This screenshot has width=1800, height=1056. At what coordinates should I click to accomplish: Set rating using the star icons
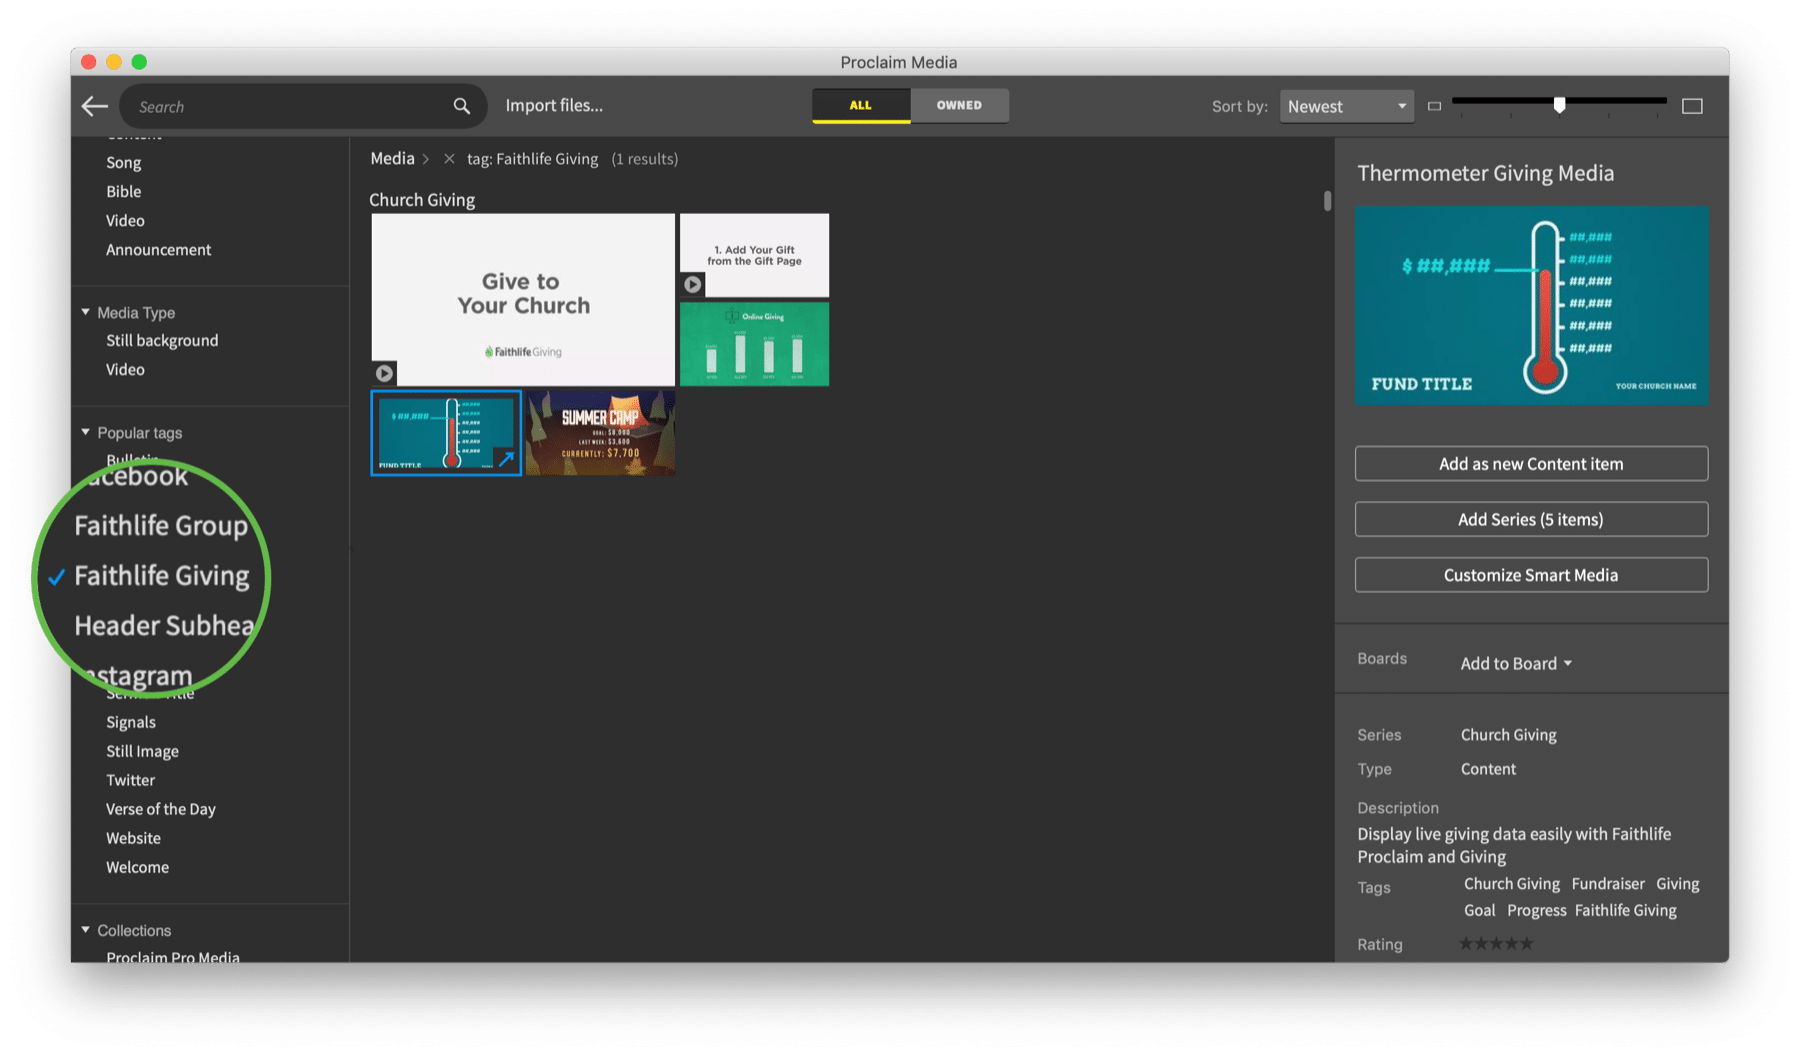click(x=1496, y=943)
